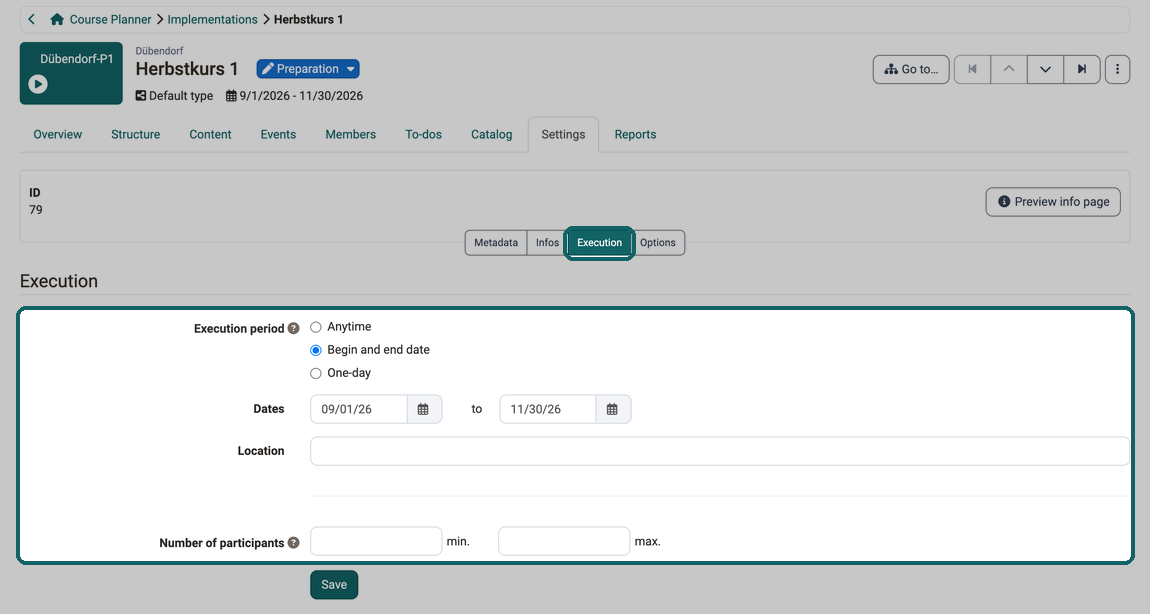Image resolution: width=1150 pixels, height=614 pixels.
Task: Select the Metadata segment
Action: [496, 243]
